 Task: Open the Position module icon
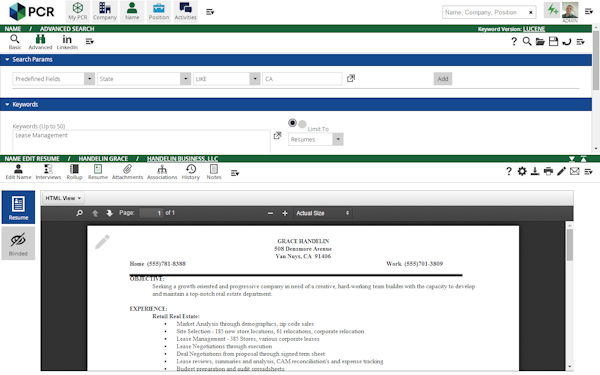click(x=159, y=11)
